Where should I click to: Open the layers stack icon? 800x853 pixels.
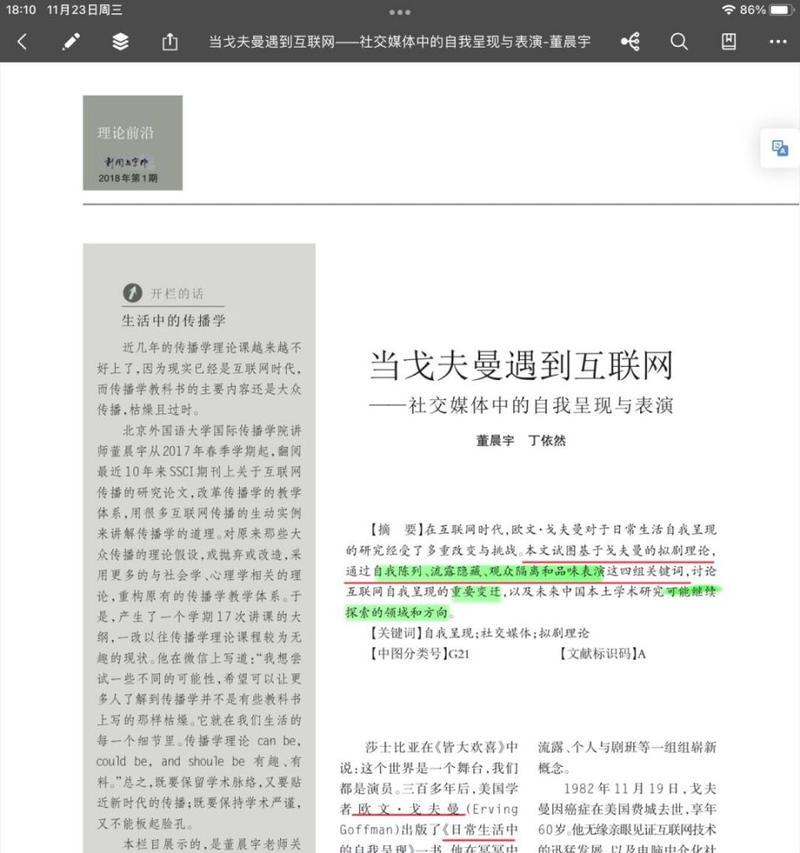coord(120,42)
